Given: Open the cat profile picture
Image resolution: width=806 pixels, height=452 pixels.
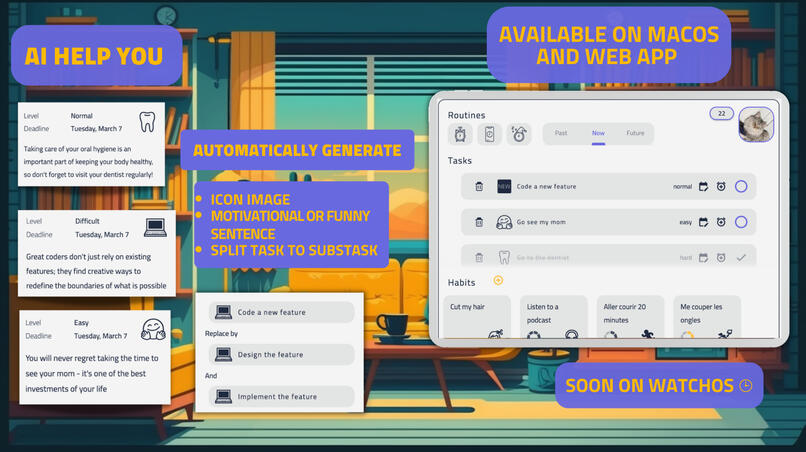Looking at the screenshot, I should [755, 125].
